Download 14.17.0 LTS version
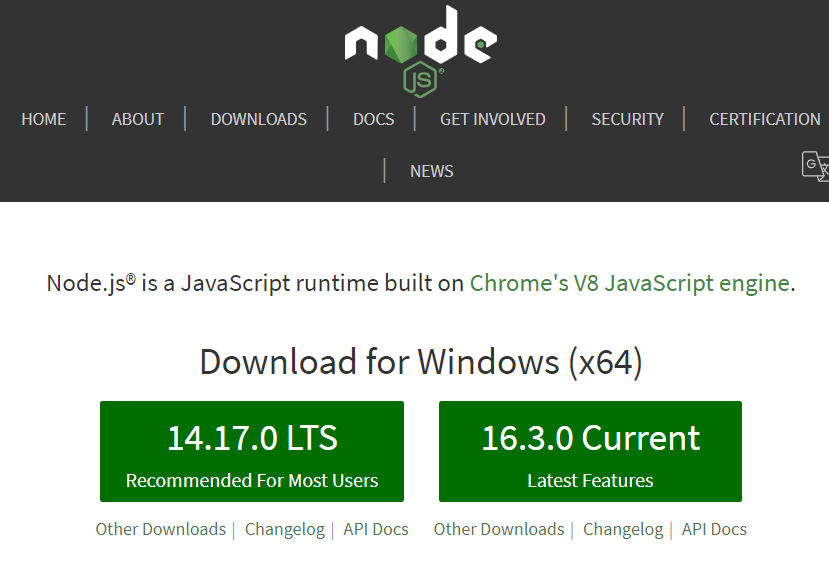Image resolution: width=829 pixels, height=567 pixels. click(252, 451)
